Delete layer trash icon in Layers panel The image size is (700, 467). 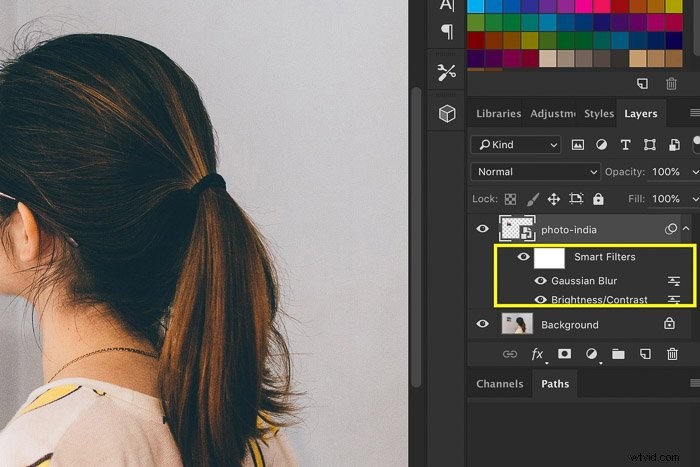point(672,354)
